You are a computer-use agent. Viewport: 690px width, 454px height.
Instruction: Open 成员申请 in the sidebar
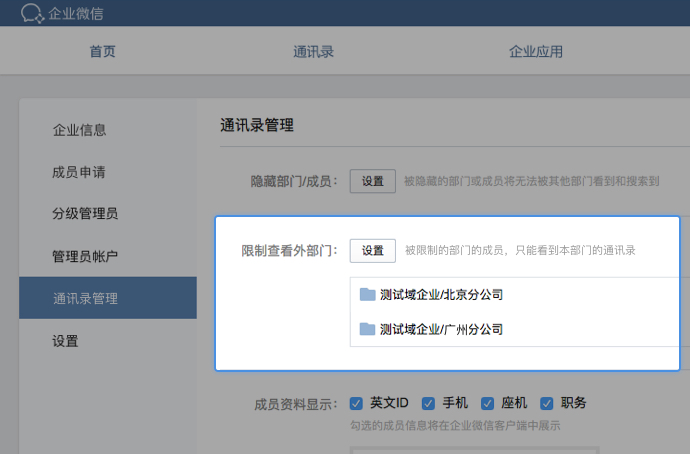(79, 172)
